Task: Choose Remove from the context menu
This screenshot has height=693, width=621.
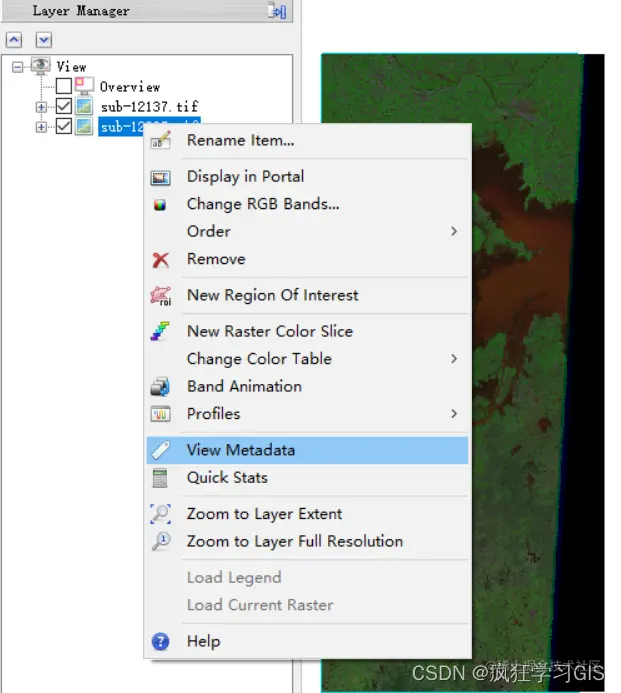Action: [307, 259]
